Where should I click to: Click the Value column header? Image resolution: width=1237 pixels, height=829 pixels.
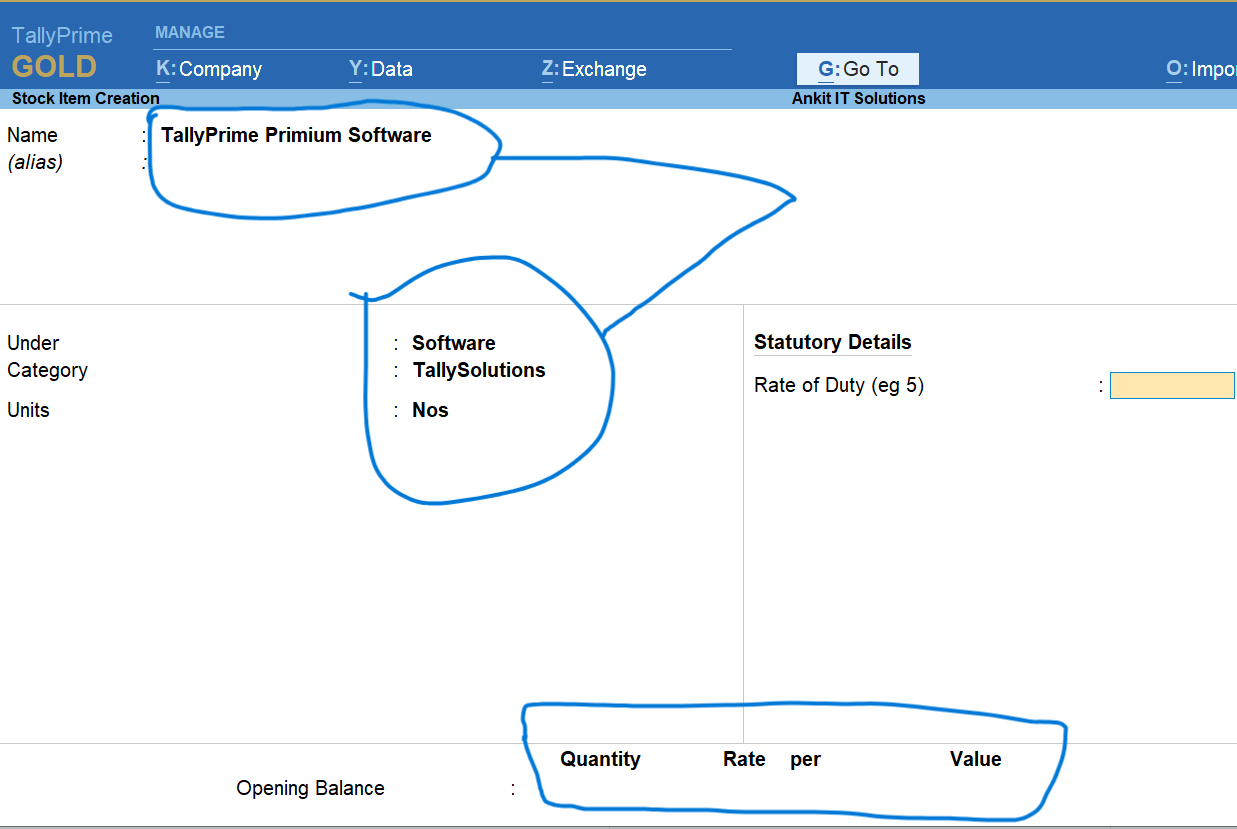tap(976, 759)
